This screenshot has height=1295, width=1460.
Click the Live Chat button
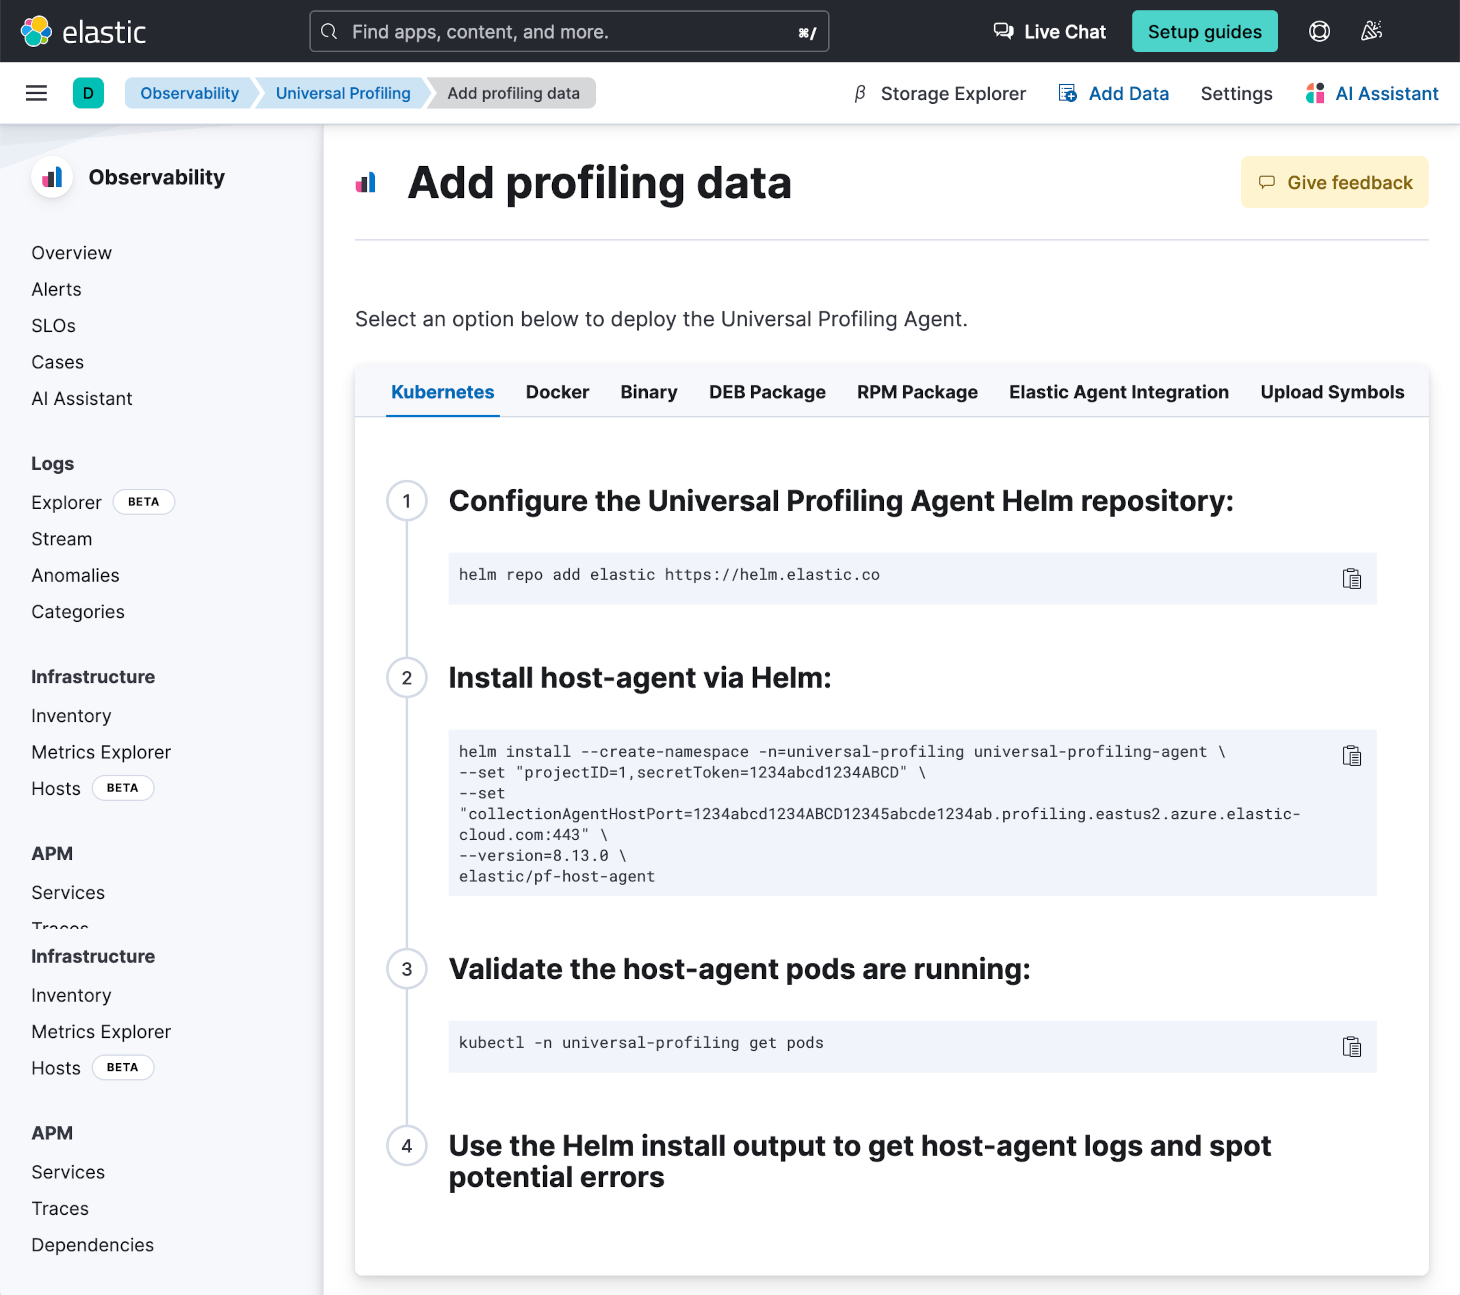click(x=1049, y=31)
